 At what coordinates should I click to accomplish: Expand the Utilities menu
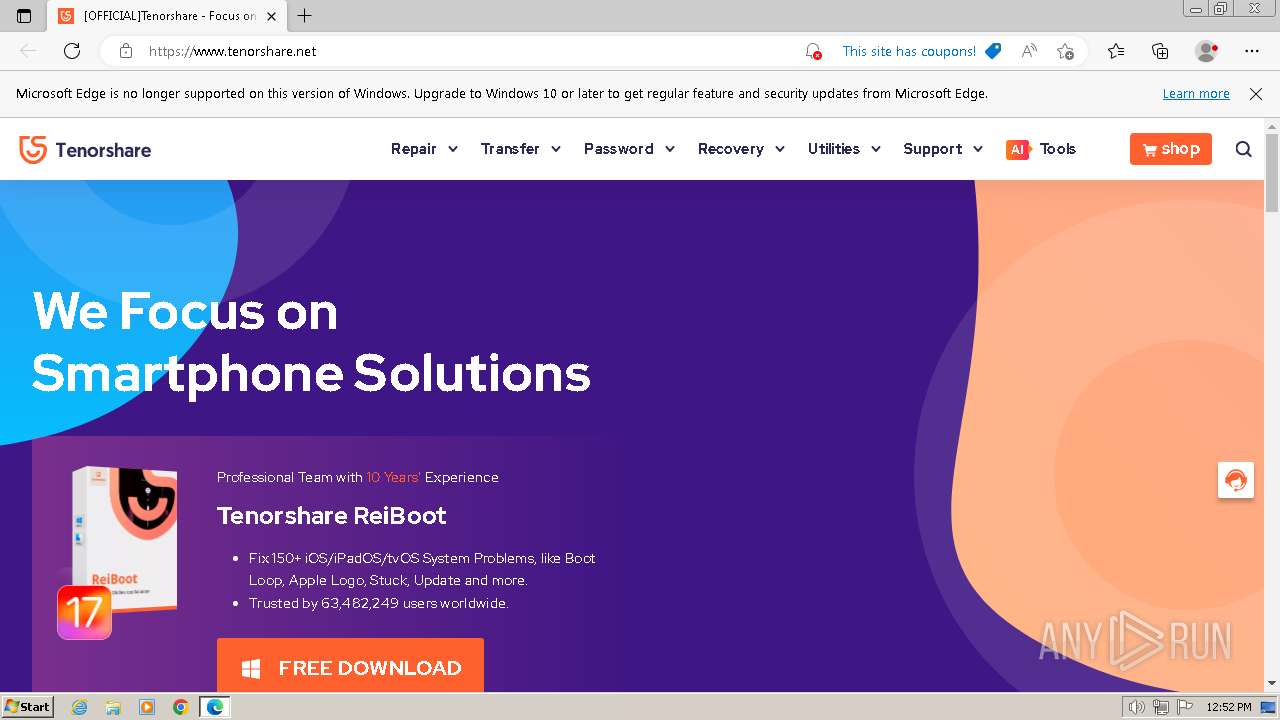(x=844, y=149)
